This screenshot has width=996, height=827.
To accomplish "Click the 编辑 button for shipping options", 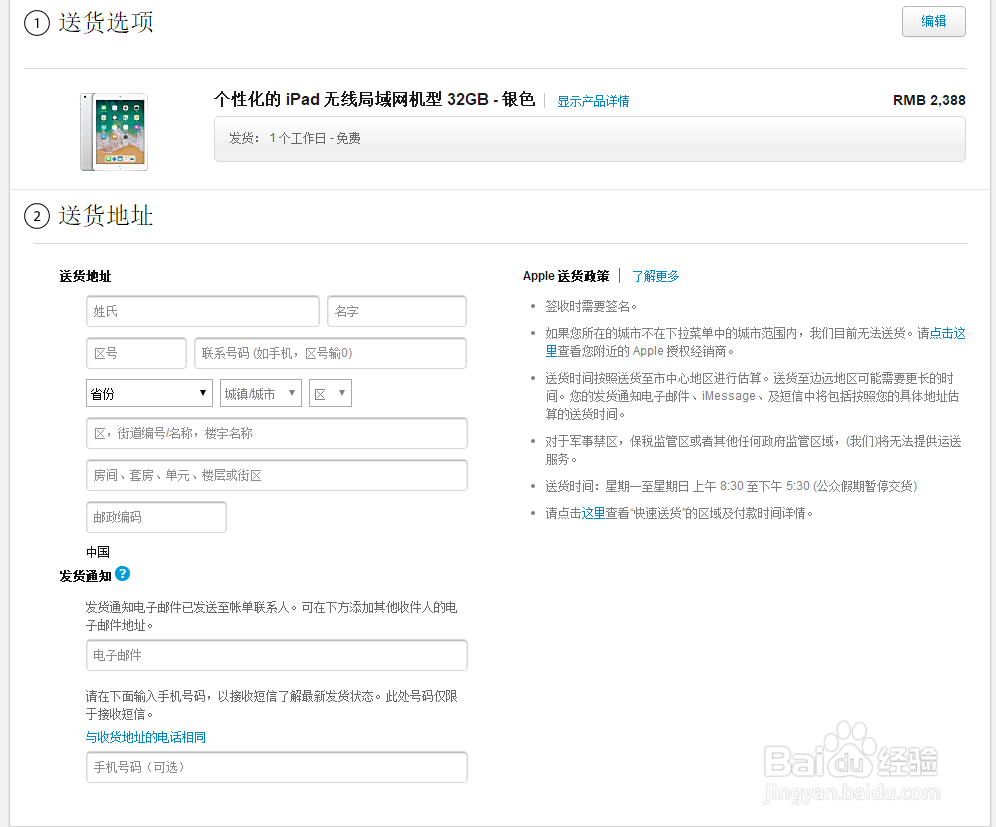I will pos(933,22).
